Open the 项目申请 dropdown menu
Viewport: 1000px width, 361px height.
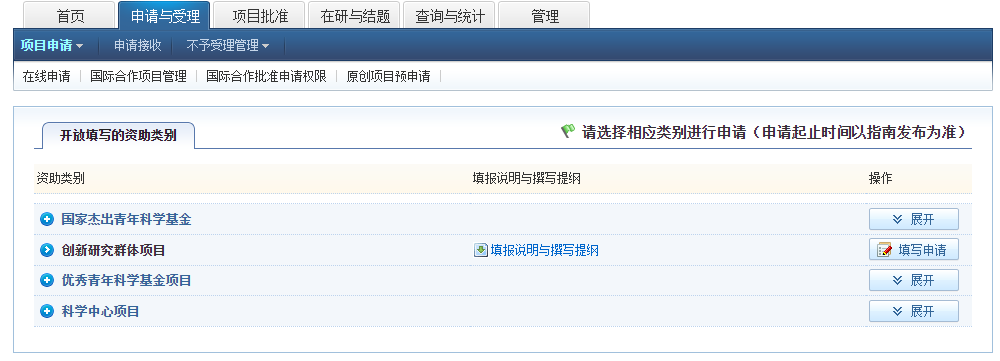tap(52, 45)
